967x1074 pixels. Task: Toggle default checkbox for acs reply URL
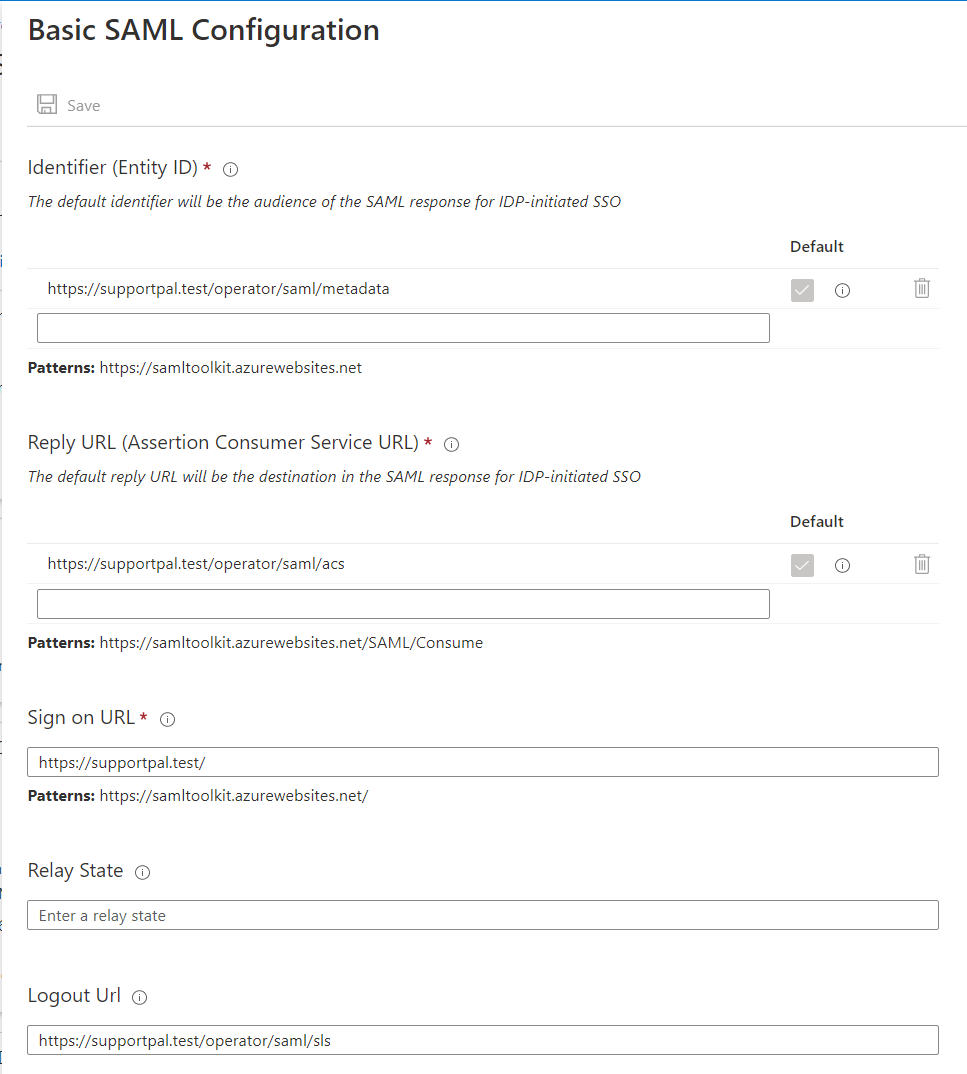802,565
